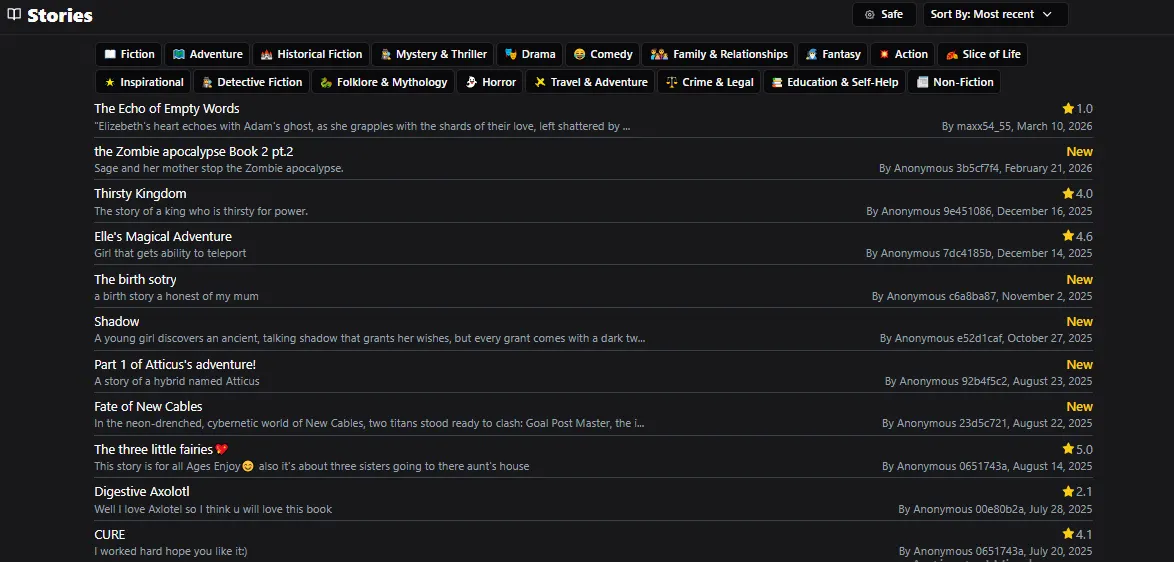Filter stories by Horror genre

coord(490,82)
